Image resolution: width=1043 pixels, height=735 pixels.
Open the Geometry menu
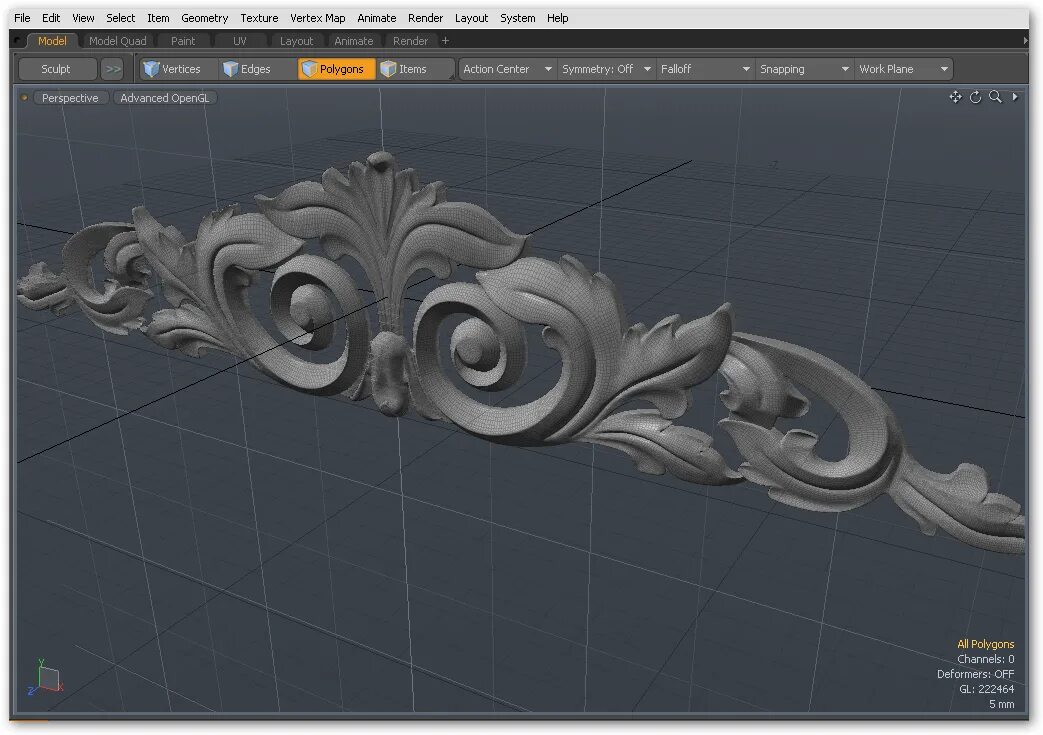click(205, 17)
